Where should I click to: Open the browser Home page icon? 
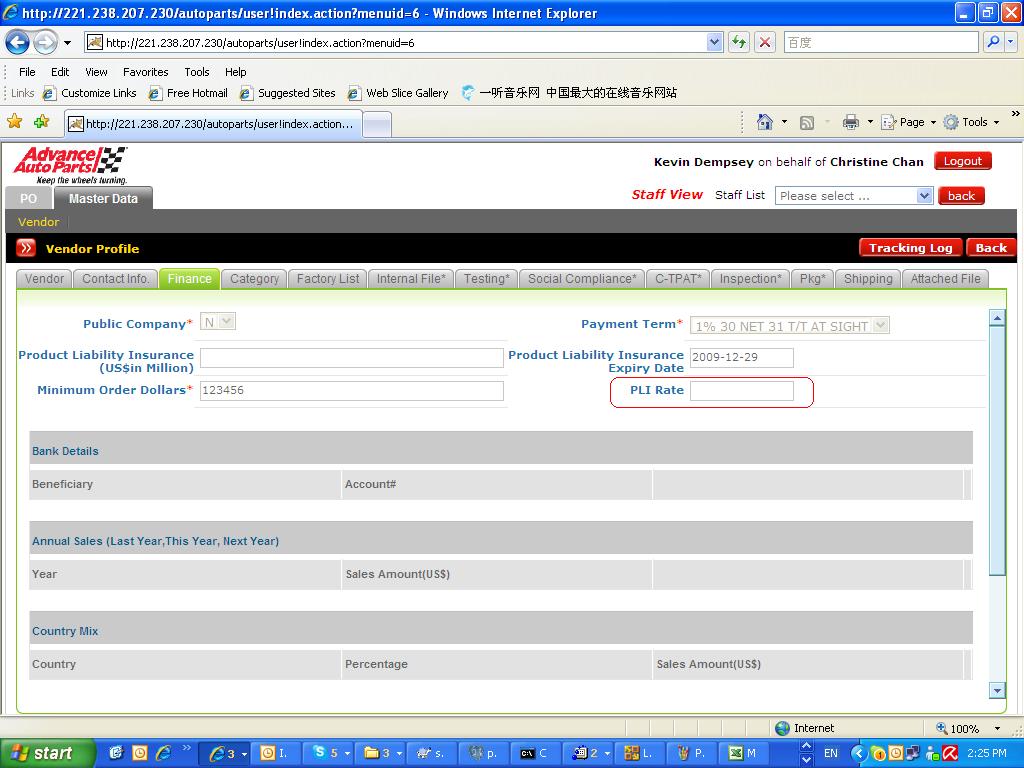765,122
